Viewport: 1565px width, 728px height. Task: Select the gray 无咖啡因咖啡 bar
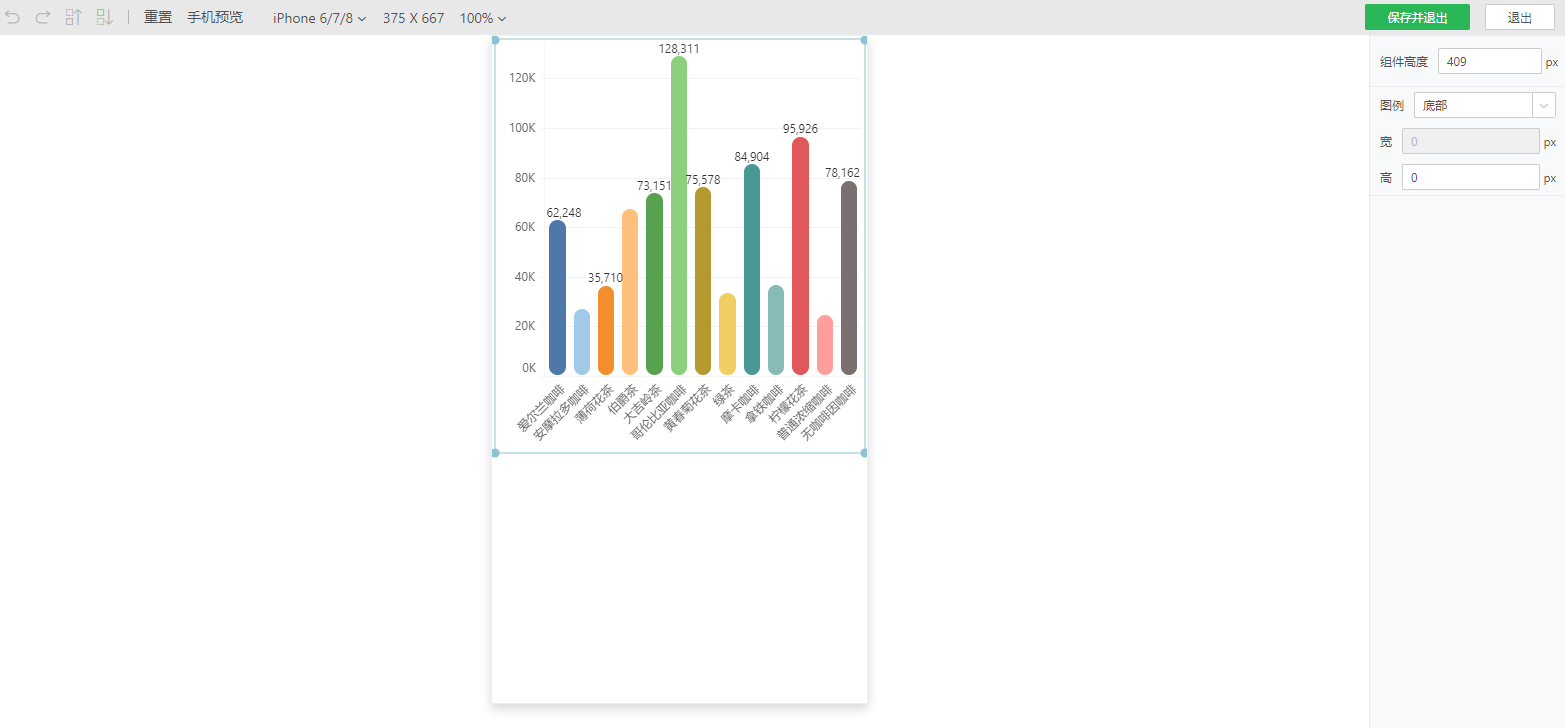coord(849,278)
